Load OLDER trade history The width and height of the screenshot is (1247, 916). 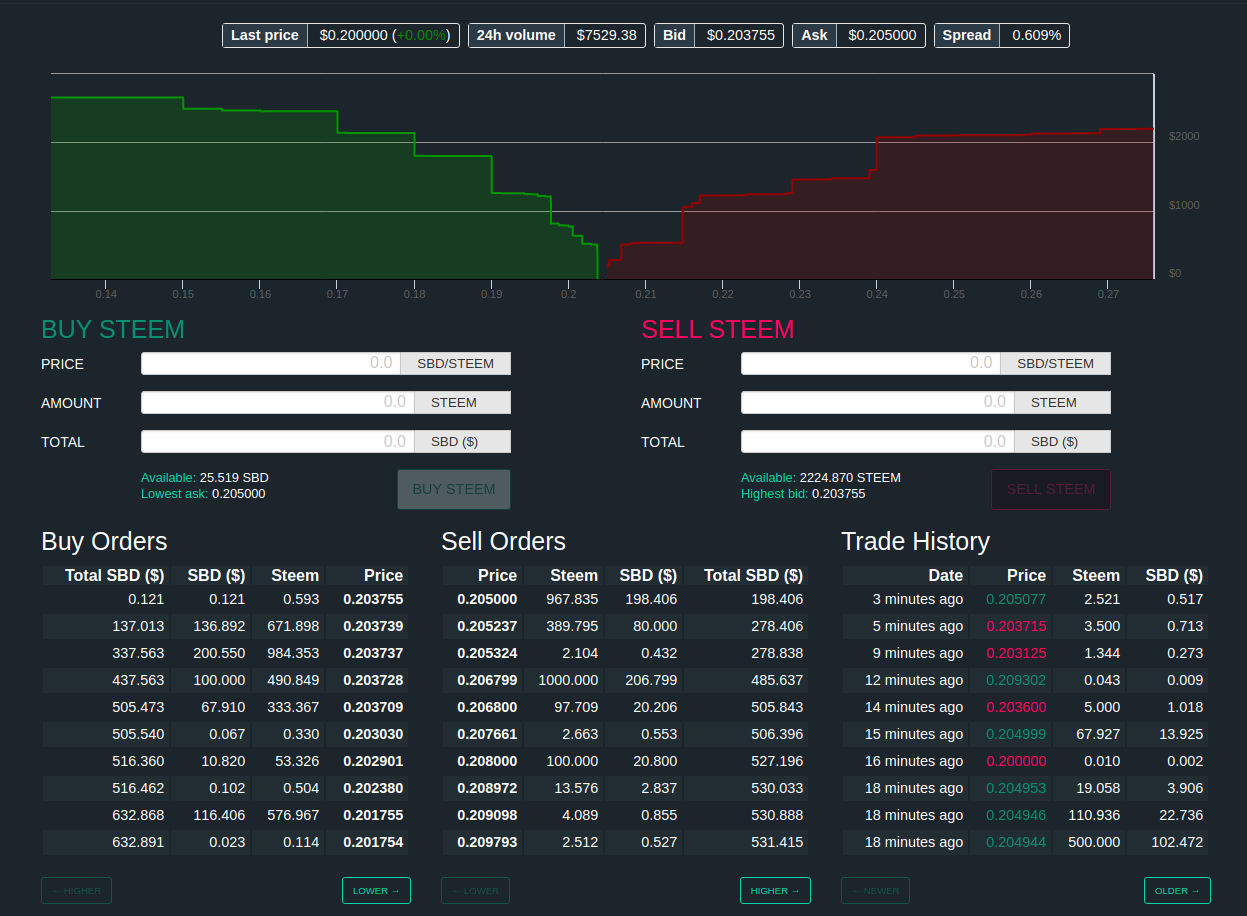point(1177,890)
